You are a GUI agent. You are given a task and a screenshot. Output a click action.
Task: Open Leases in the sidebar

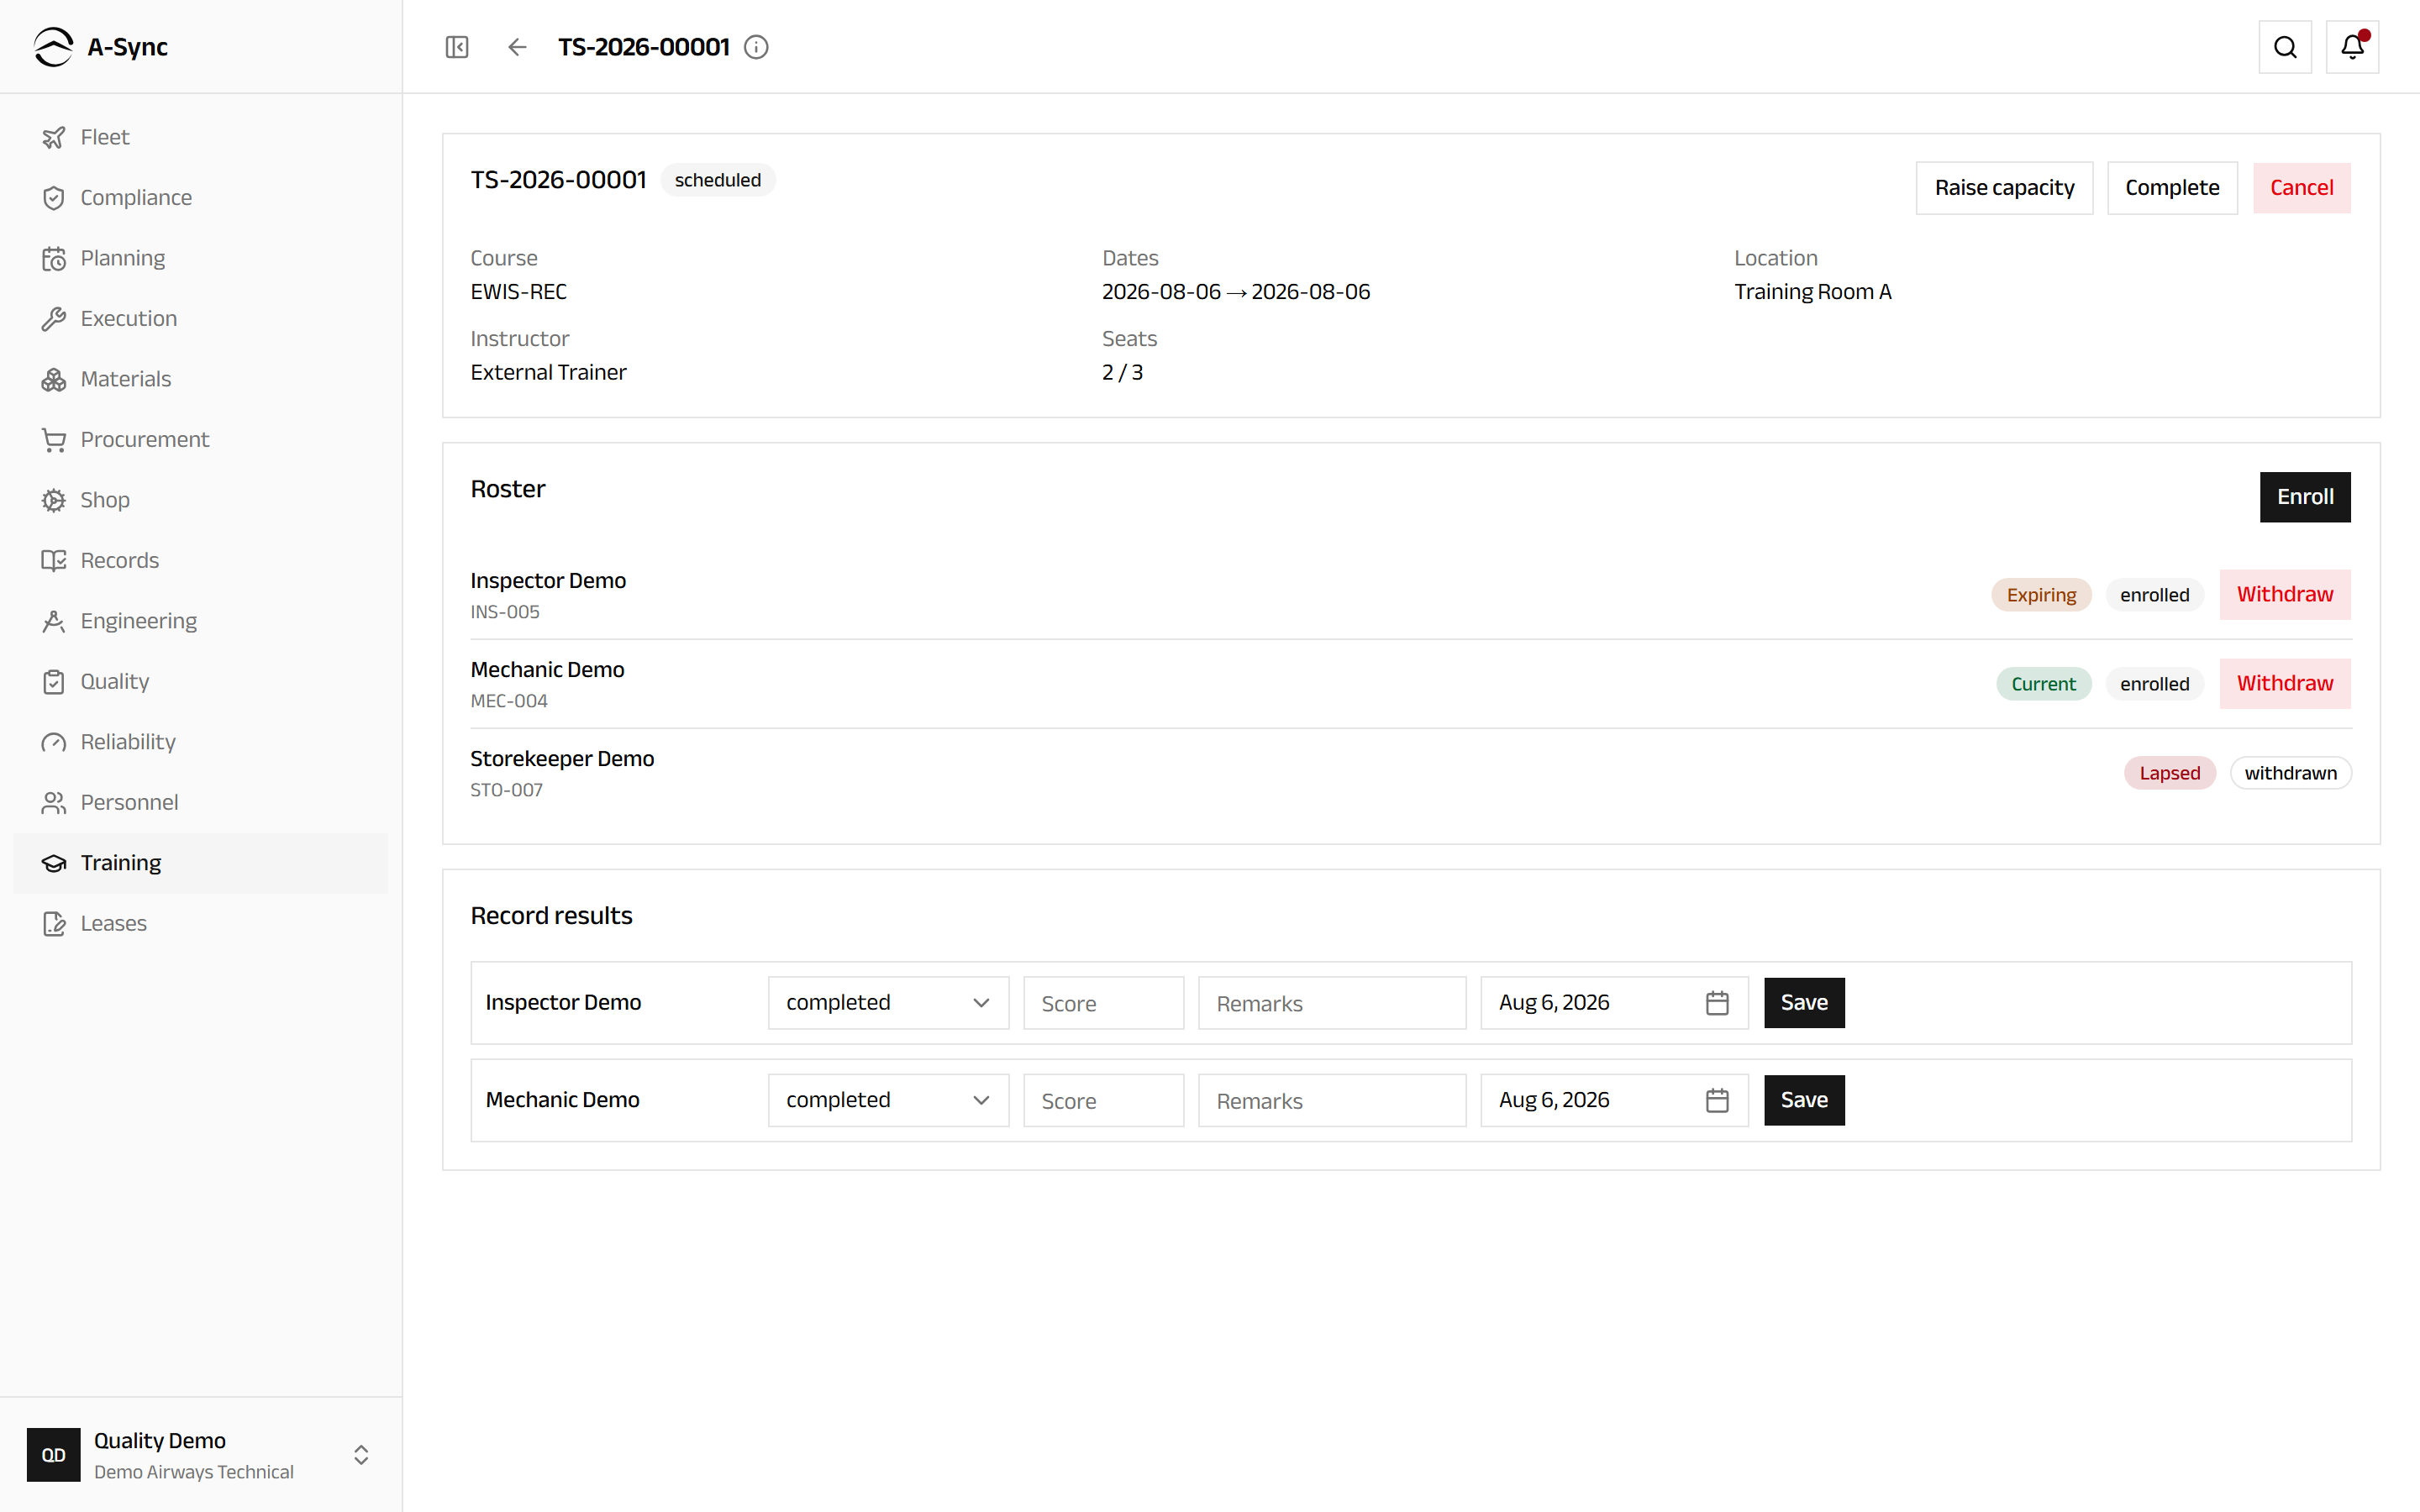201,924
